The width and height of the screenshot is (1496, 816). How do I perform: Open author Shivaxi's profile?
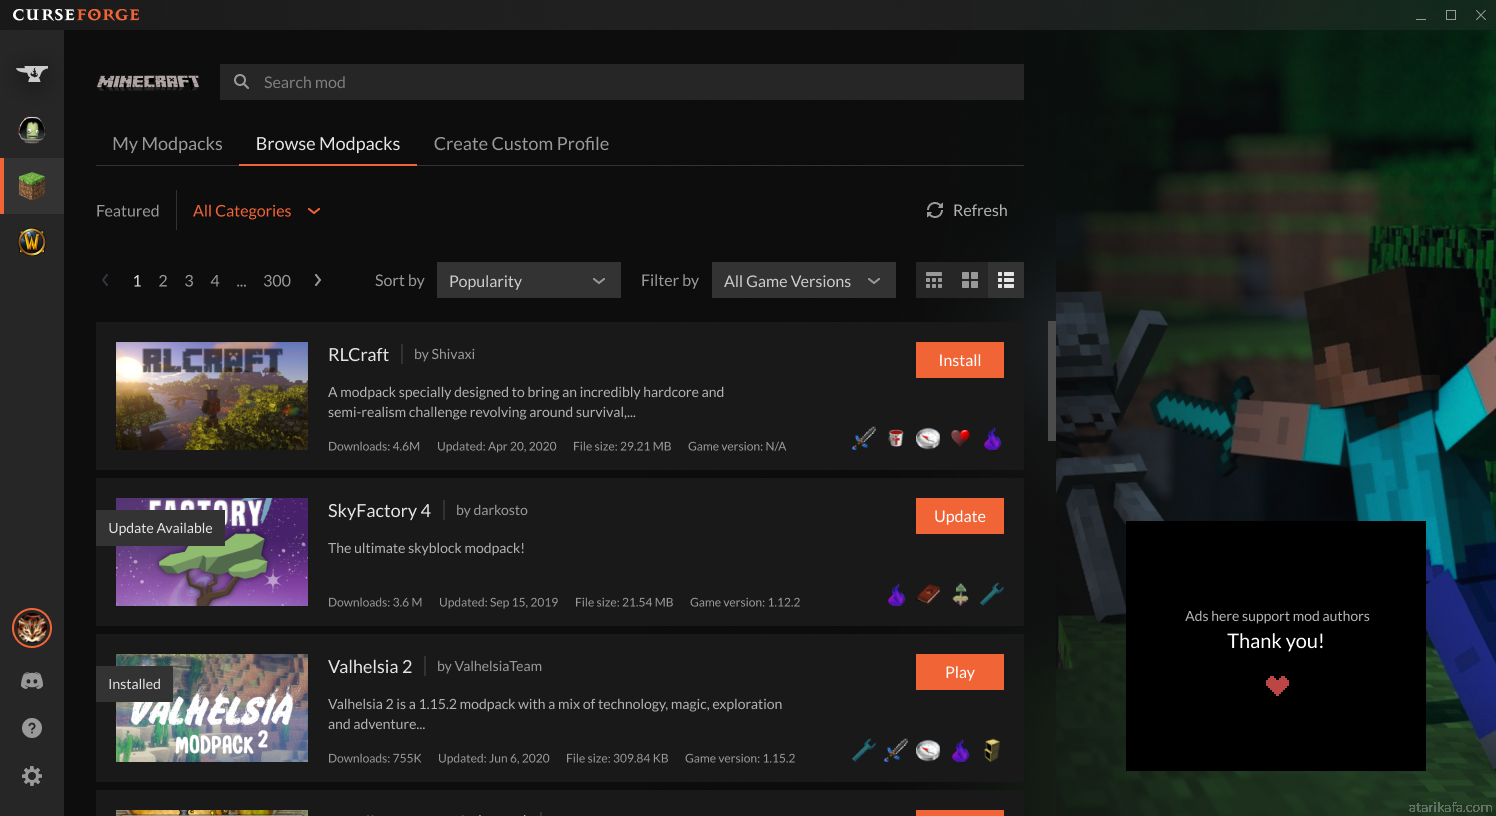tap(453, 354)
